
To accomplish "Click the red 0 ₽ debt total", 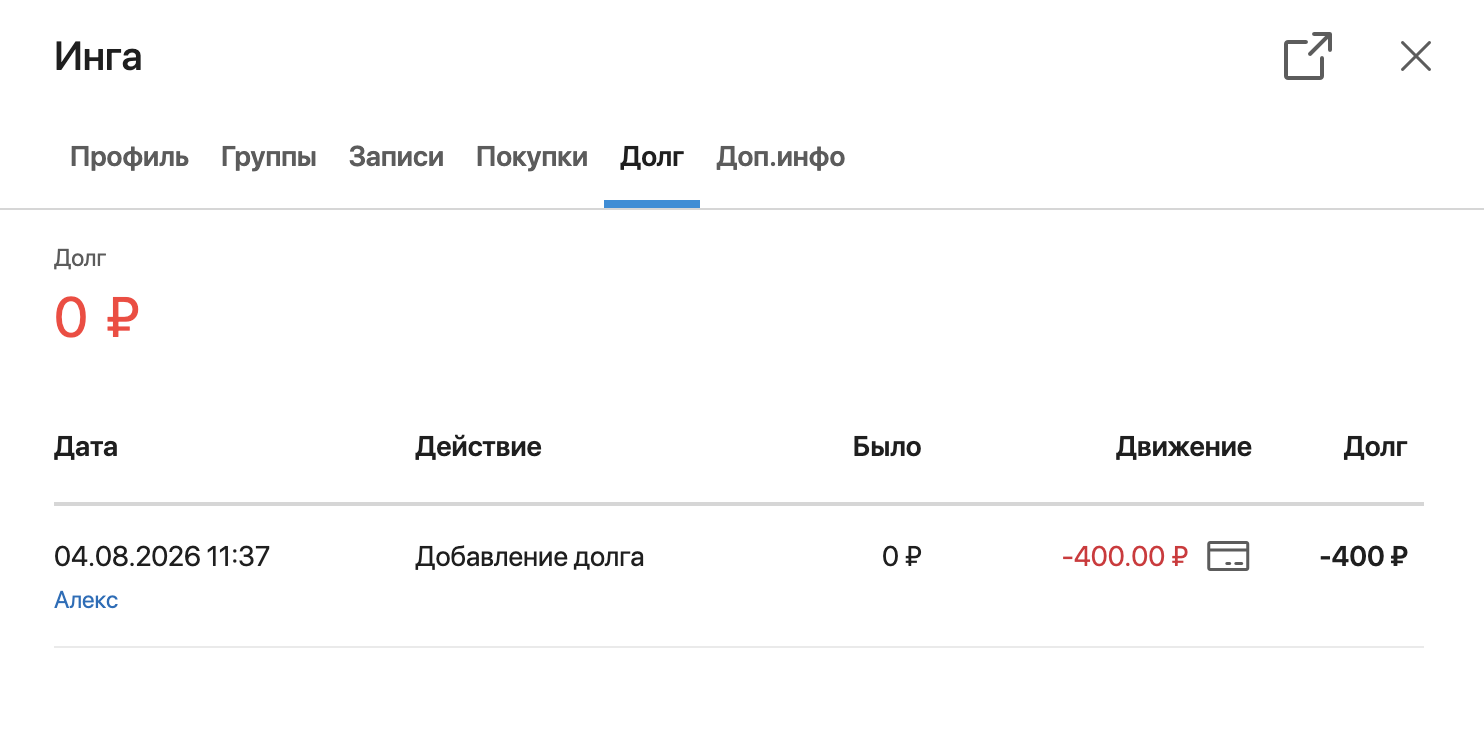I will pyautogui.click(x=96, y=318).
